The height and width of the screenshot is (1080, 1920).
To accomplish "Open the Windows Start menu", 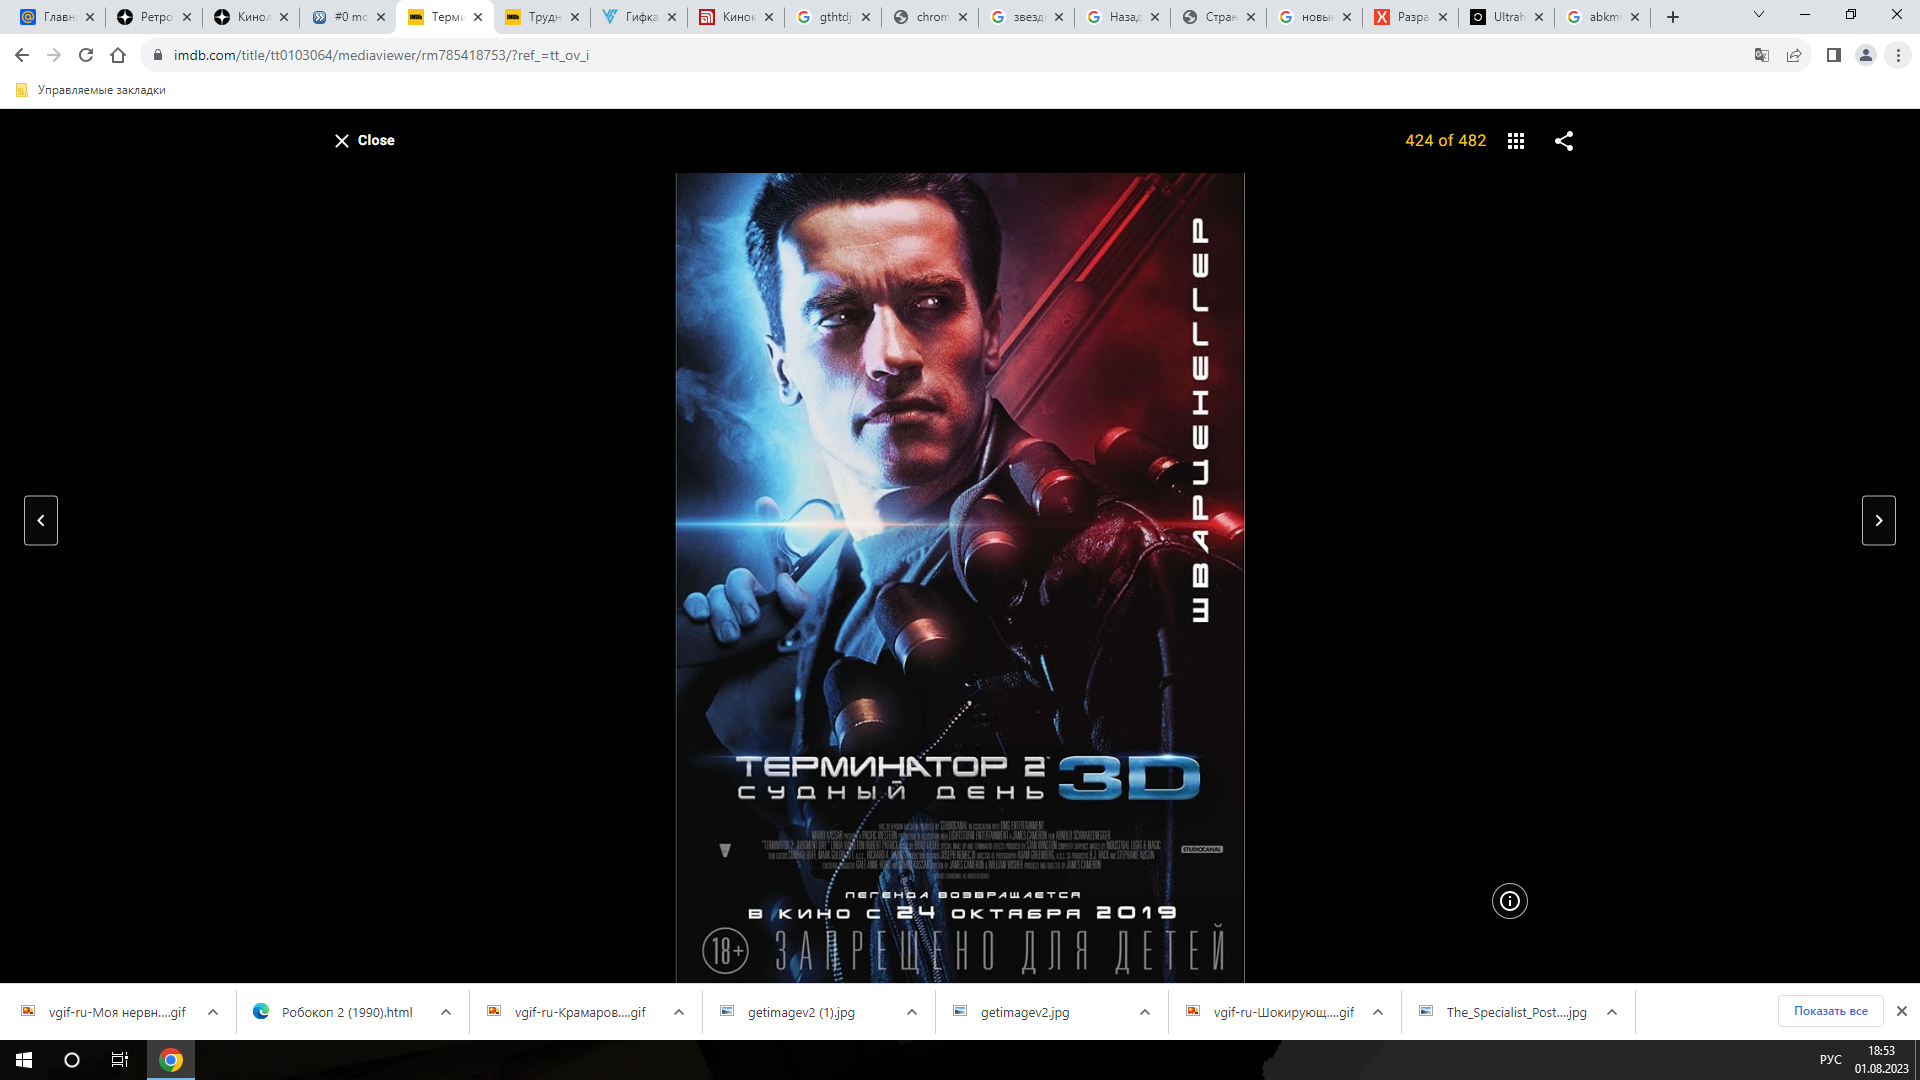I will 24,1060.
